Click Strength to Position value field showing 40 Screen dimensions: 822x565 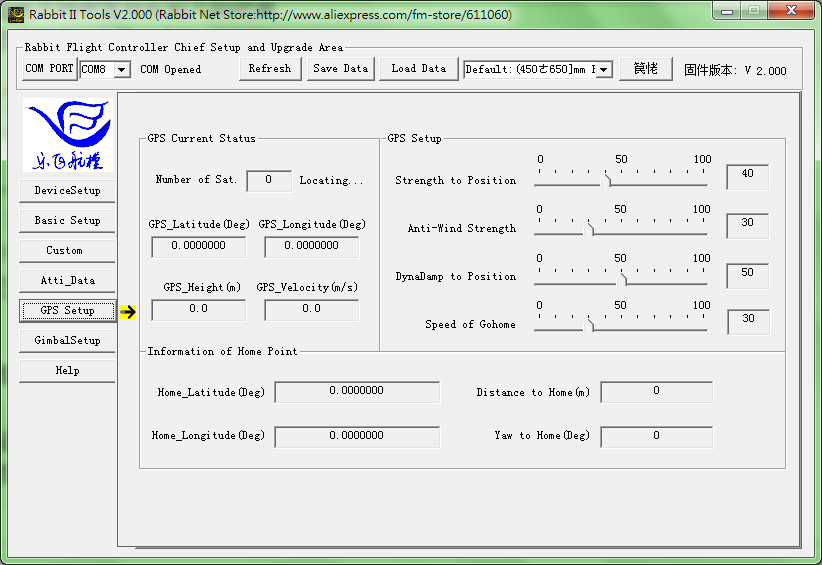pos(748,177)
